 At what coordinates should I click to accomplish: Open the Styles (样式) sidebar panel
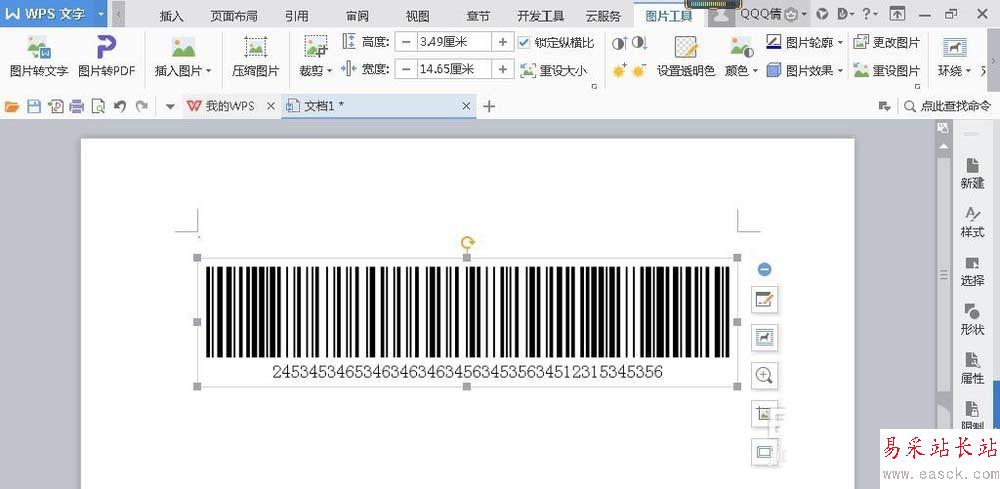point(972,222)
